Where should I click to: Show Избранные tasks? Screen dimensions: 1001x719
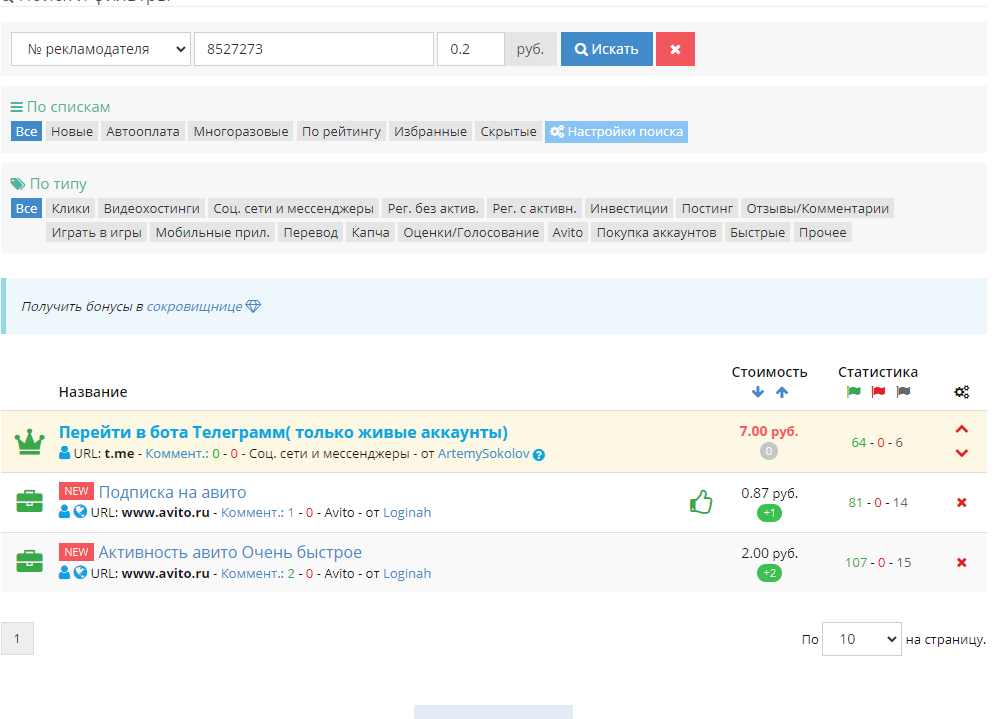click(430, 132)
